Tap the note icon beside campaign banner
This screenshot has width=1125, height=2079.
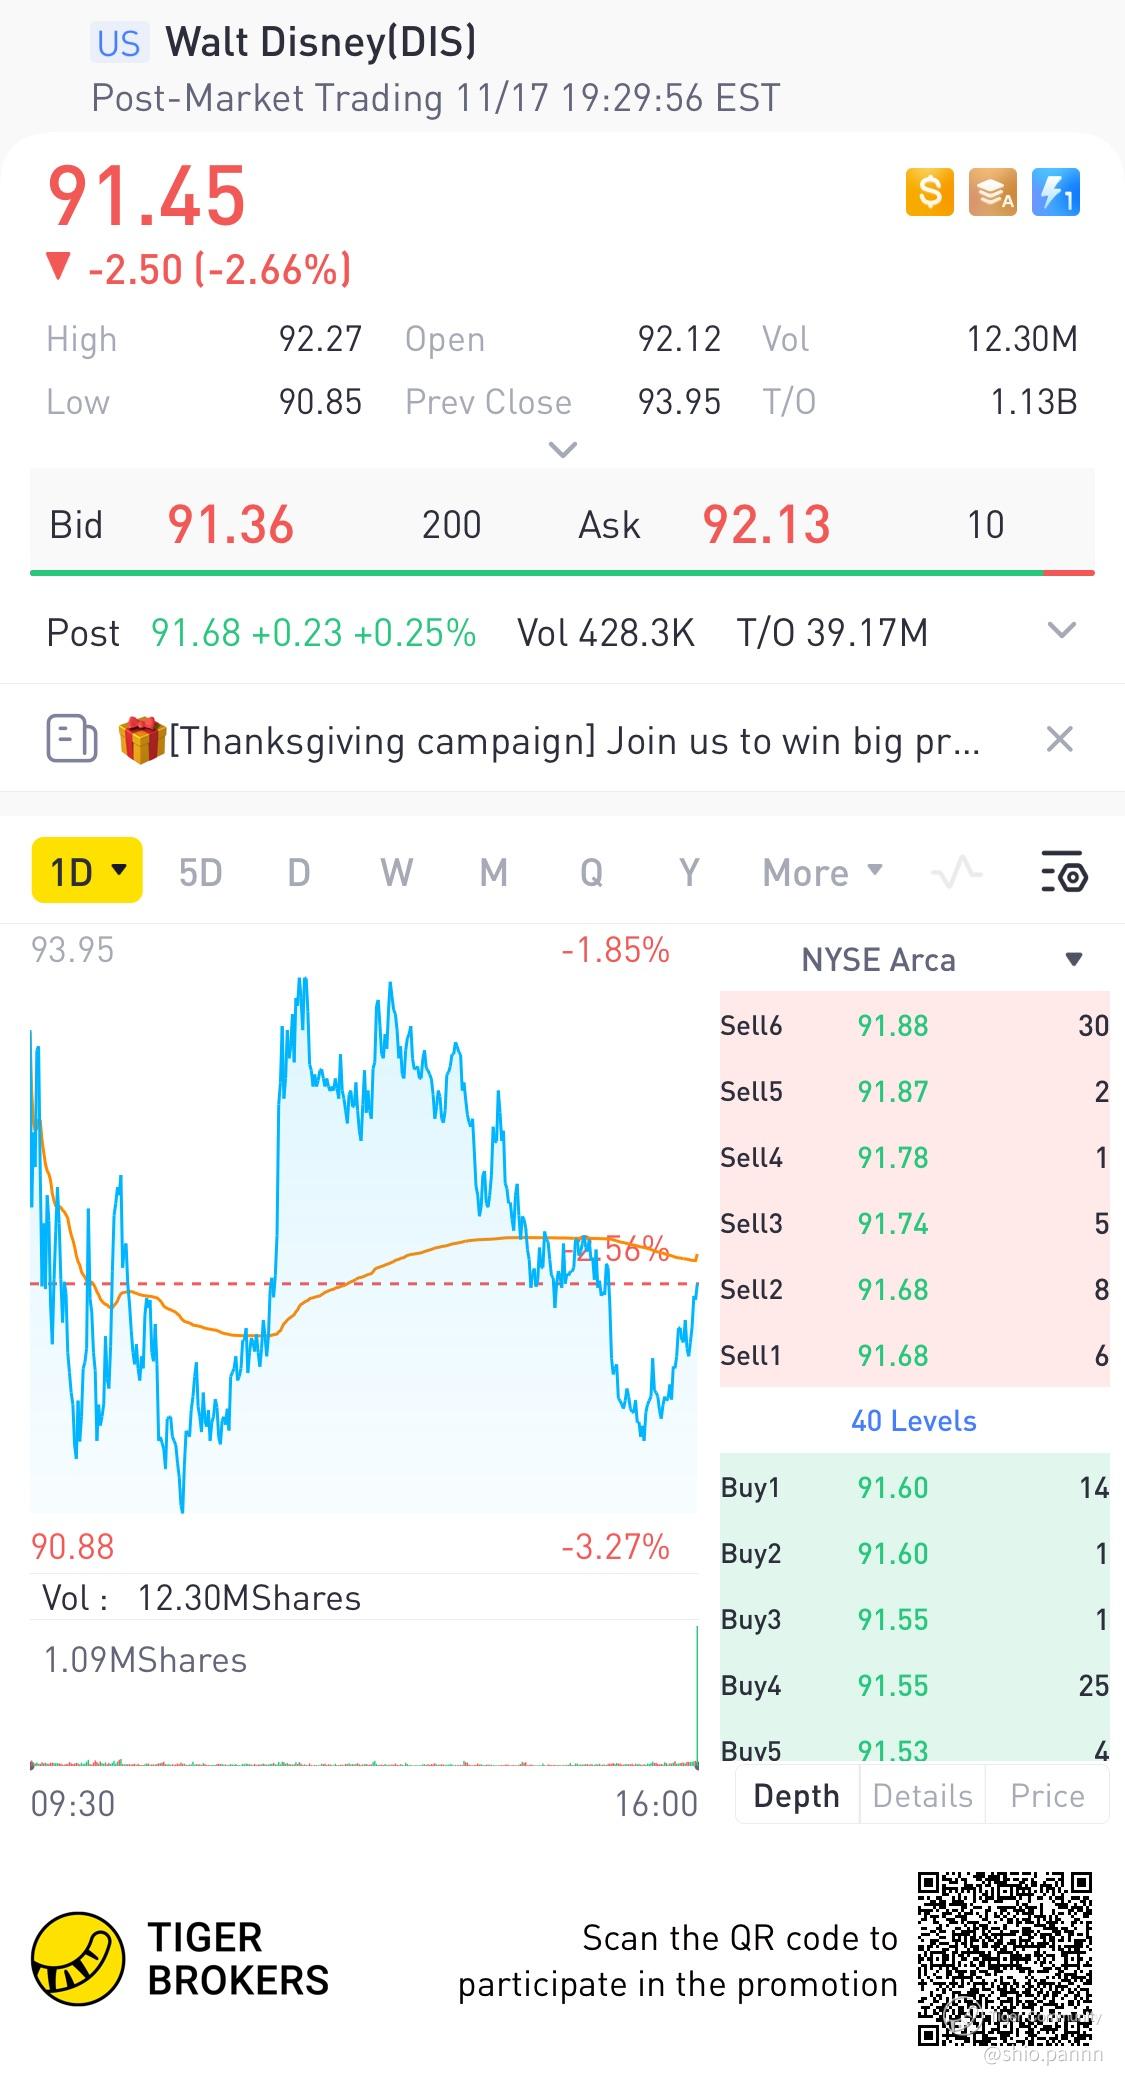click(x=72, y=740)
